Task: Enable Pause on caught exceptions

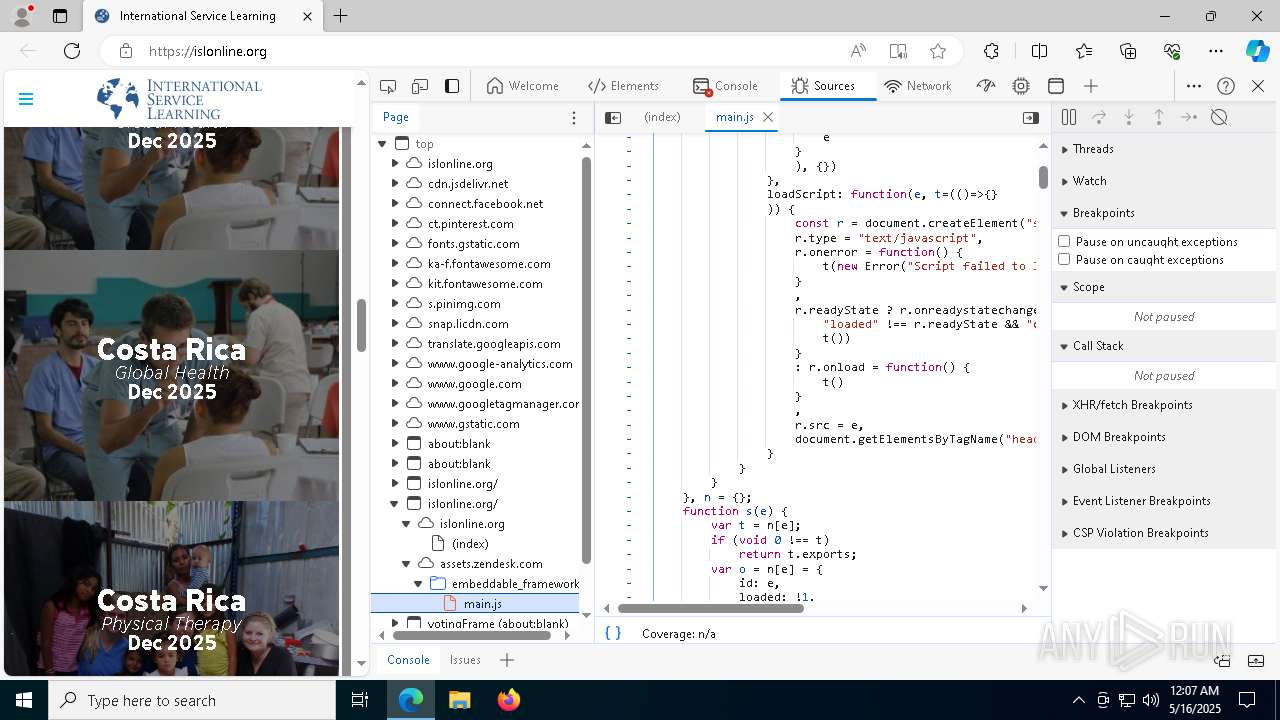Action: (x=1064, y=259)
